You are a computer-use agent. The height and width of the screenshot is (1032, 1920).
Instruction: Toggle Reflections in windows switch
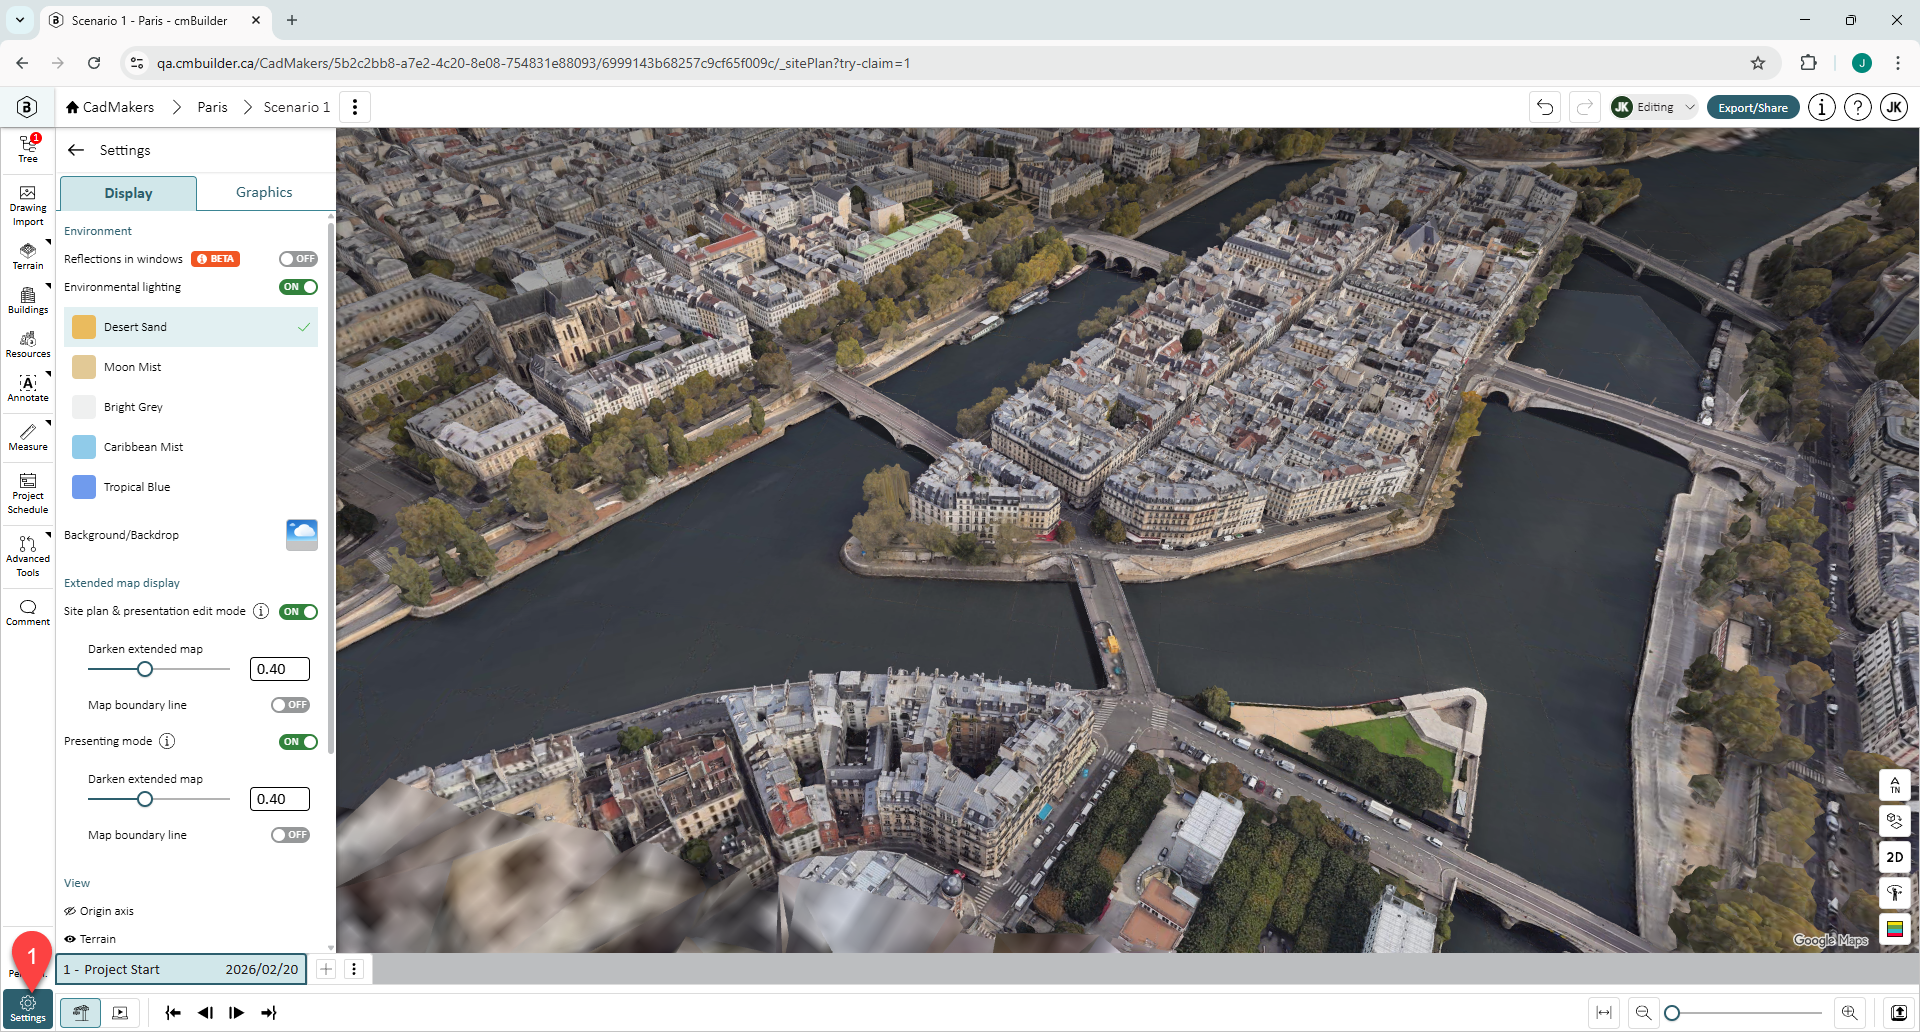[x=298, y=259]
